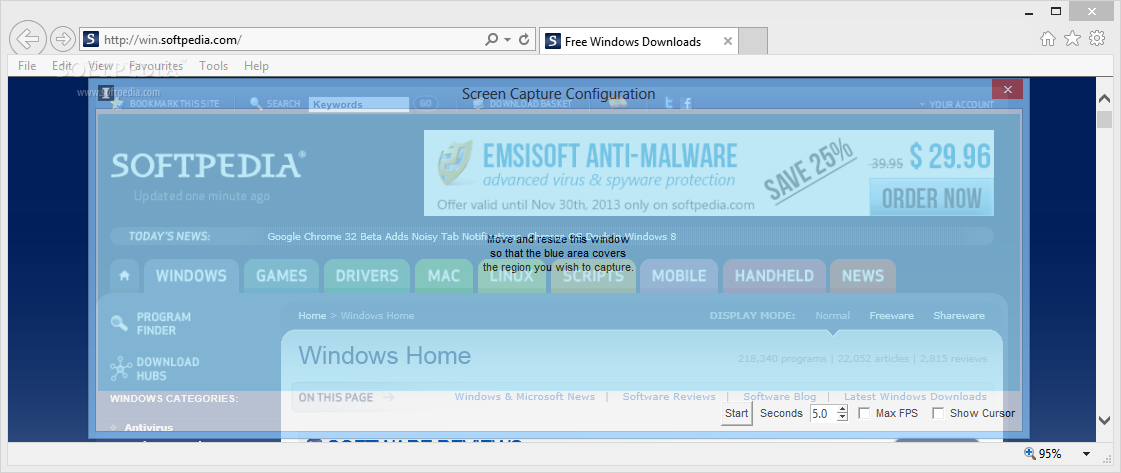Click the Start capture button
1121x473 pixels.
point(736,413)
